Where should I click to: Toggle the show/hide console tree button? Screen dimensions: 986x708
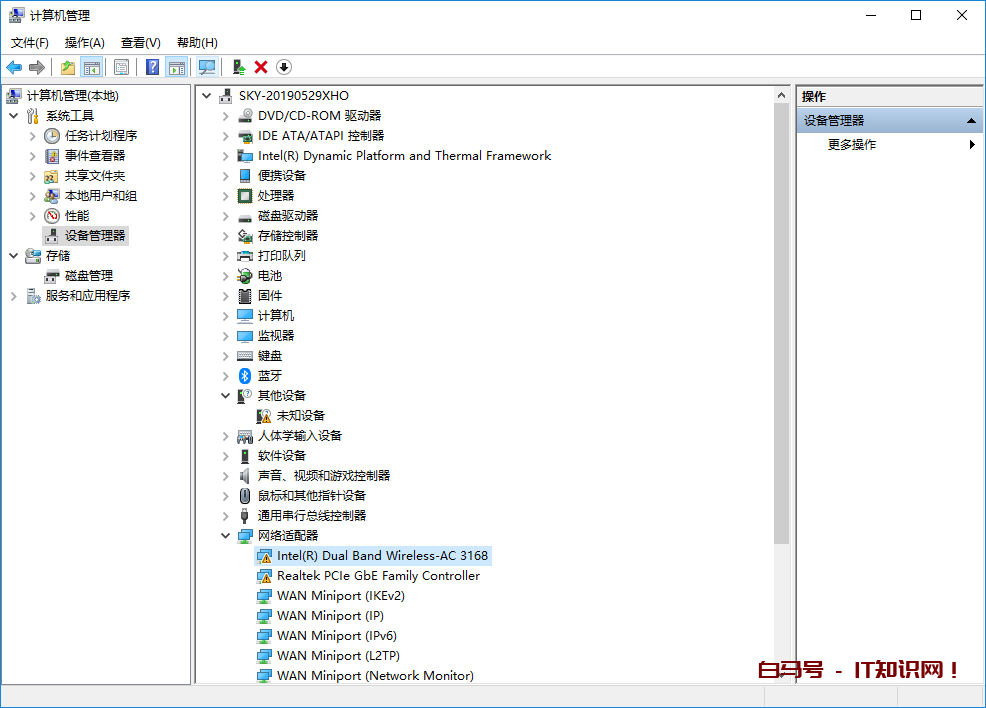pos(92,67)
